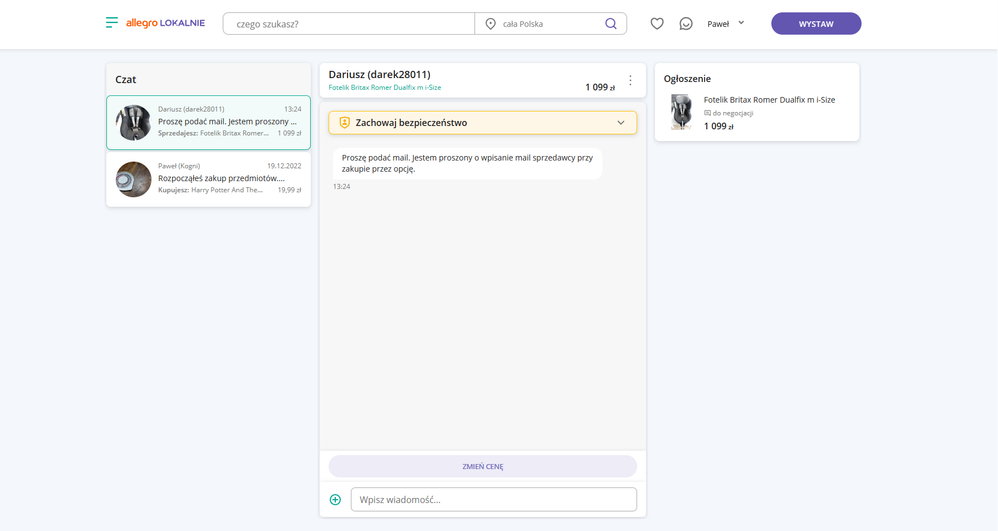998x531 pixels.
Task: Open the Fotelik Britax Romer listing title in Ogłoszenie
Action: click(x=769, y=99)
